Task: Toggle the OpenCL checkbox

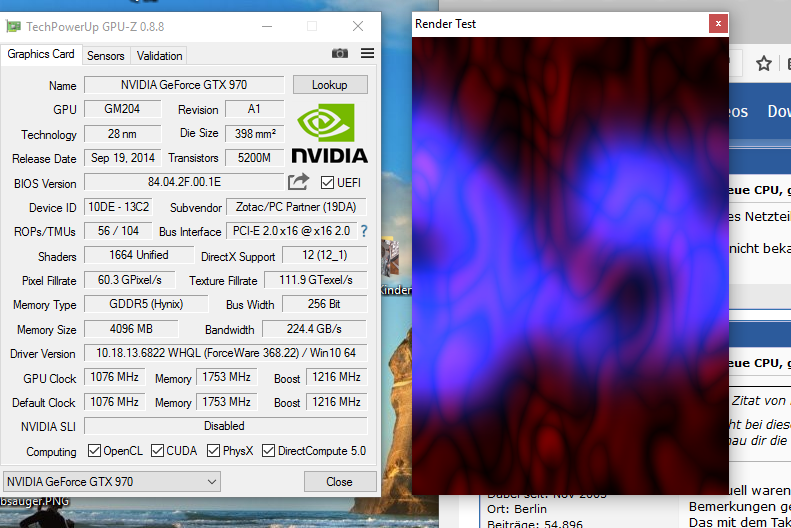Action: (94, 450)
